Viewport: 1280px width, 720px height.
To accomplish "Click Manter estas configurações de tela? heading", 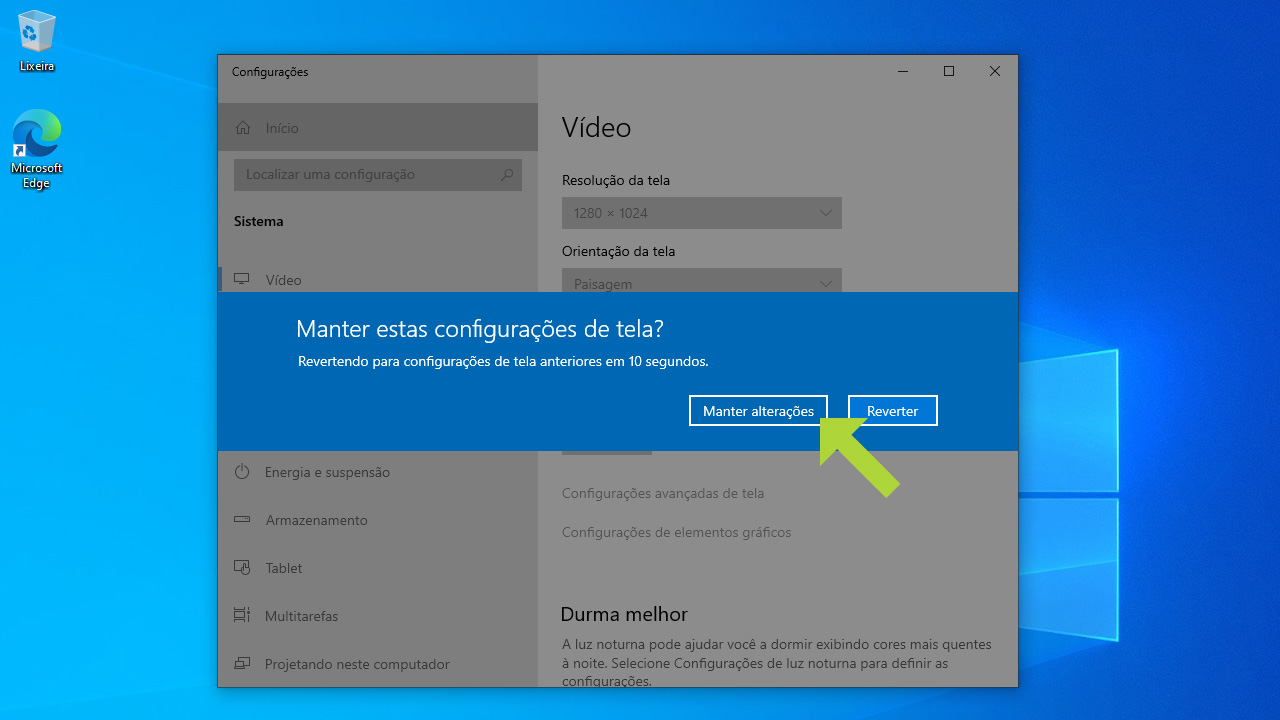I will point(480,329).
